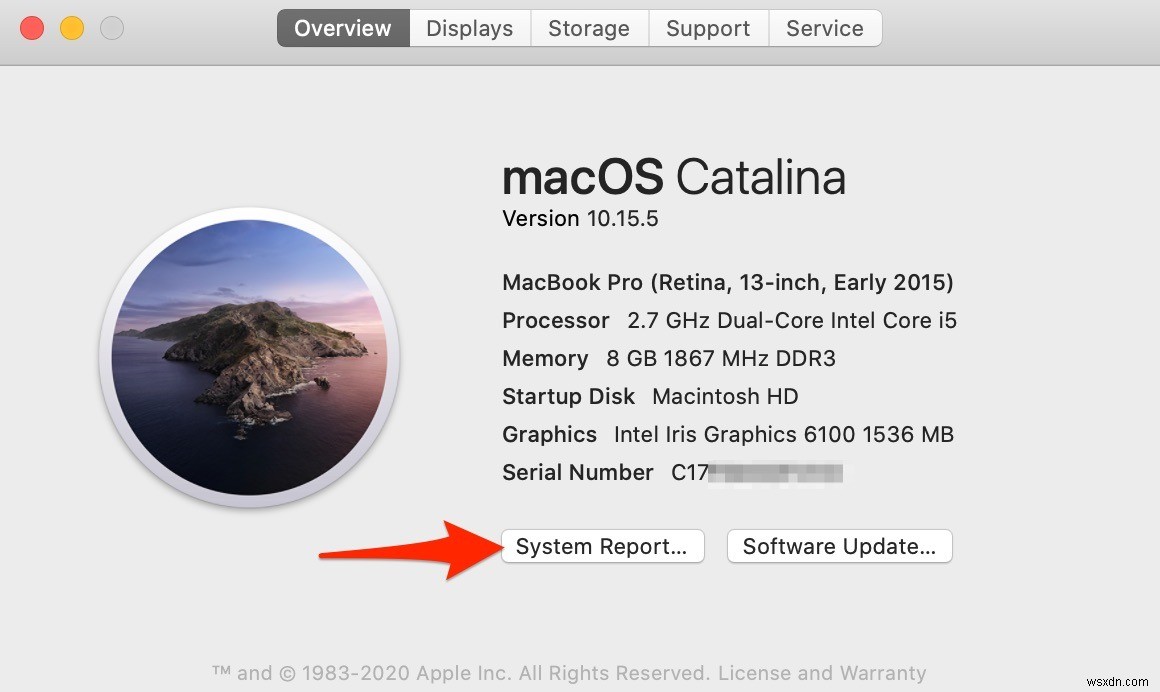The width and height of the screenshot is (1160, 692).
Task: Click the Version 10.15.5 text
Action: 579,218
